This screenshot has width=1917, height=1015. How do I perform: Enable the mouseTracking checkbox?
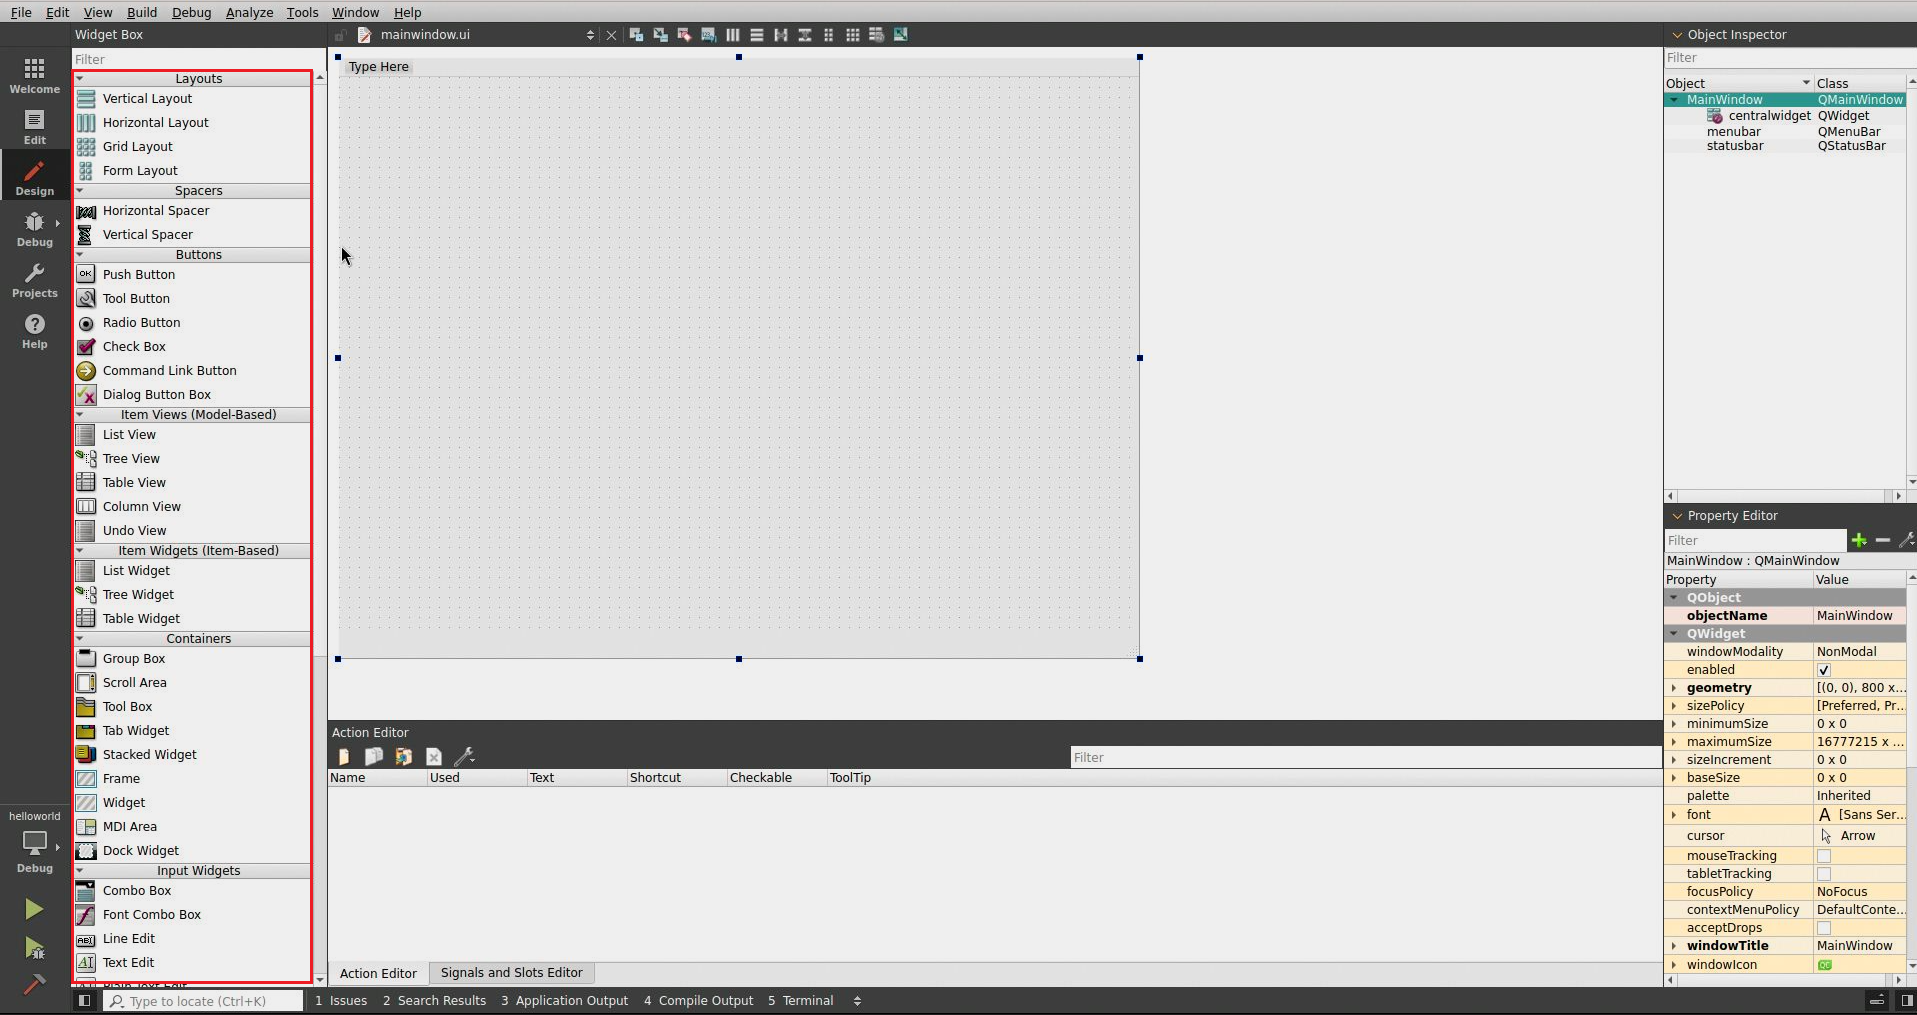point(1823,856)
